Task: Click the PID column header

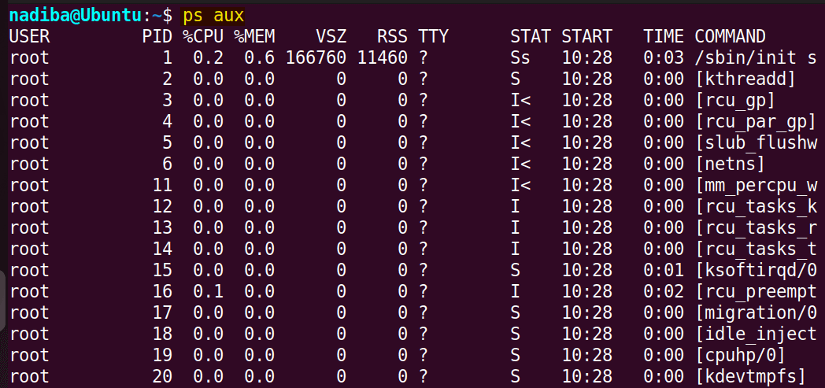Action: point(157,36)
